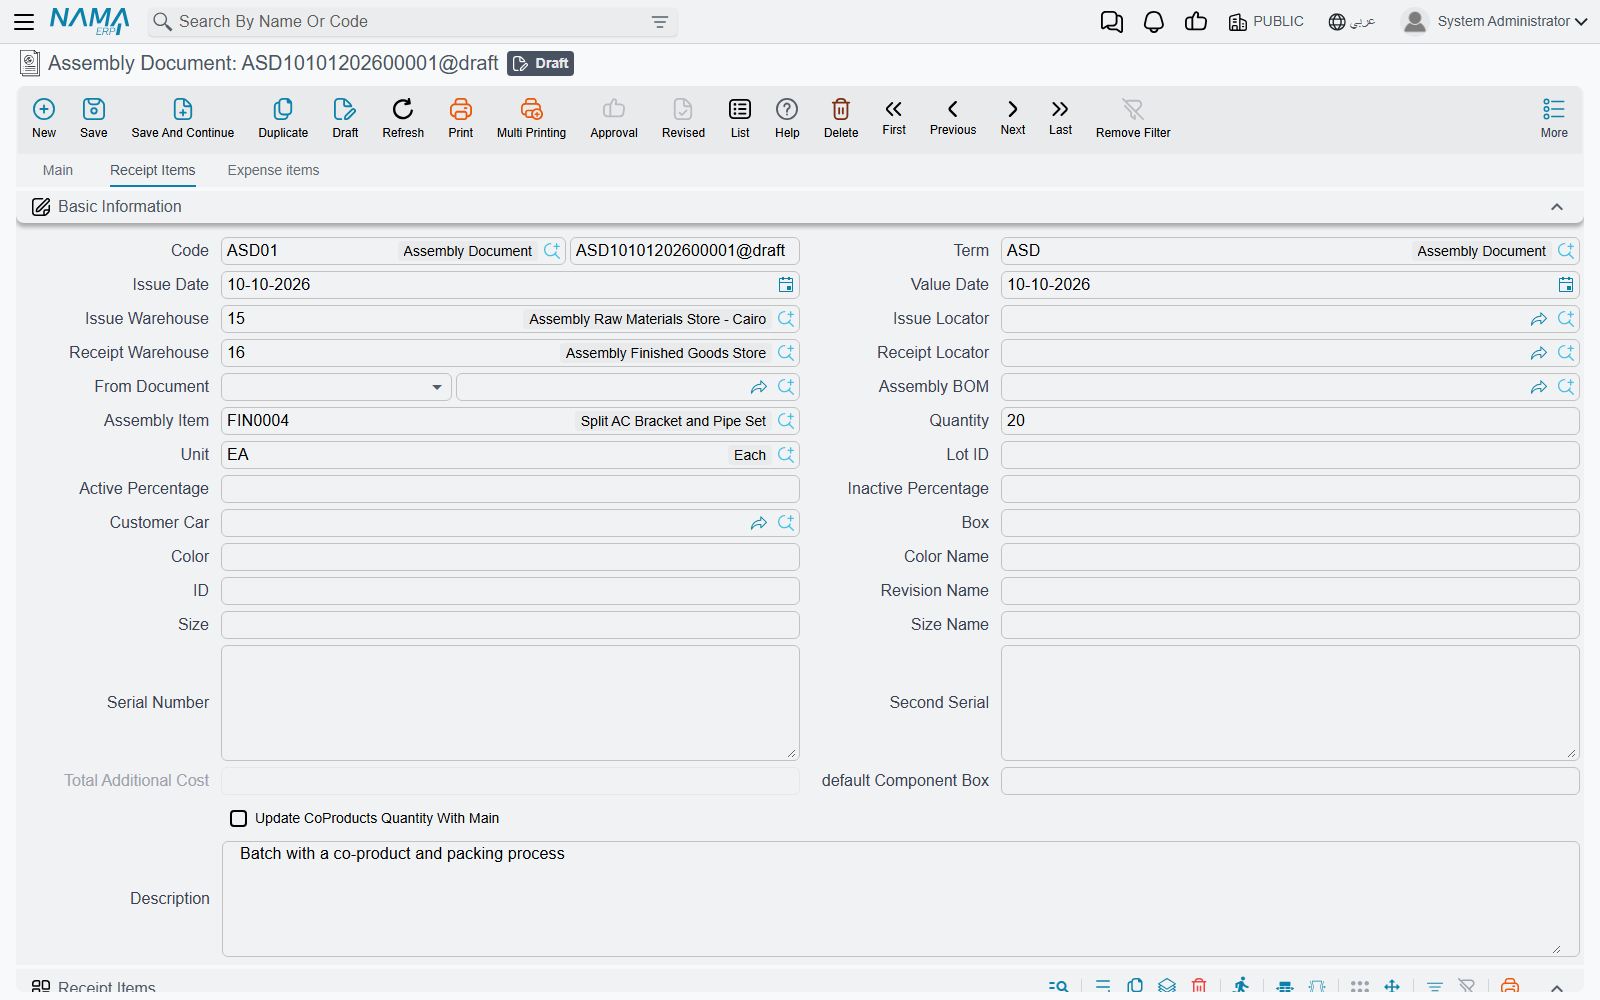
Task: Click the Approval toolbar button
Action: [x=614, y=118]
